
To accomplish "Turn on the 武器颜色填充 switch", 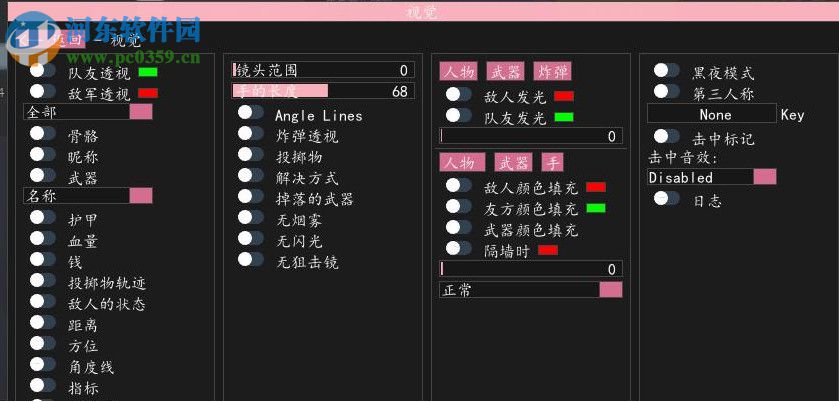I will point(459,227).
